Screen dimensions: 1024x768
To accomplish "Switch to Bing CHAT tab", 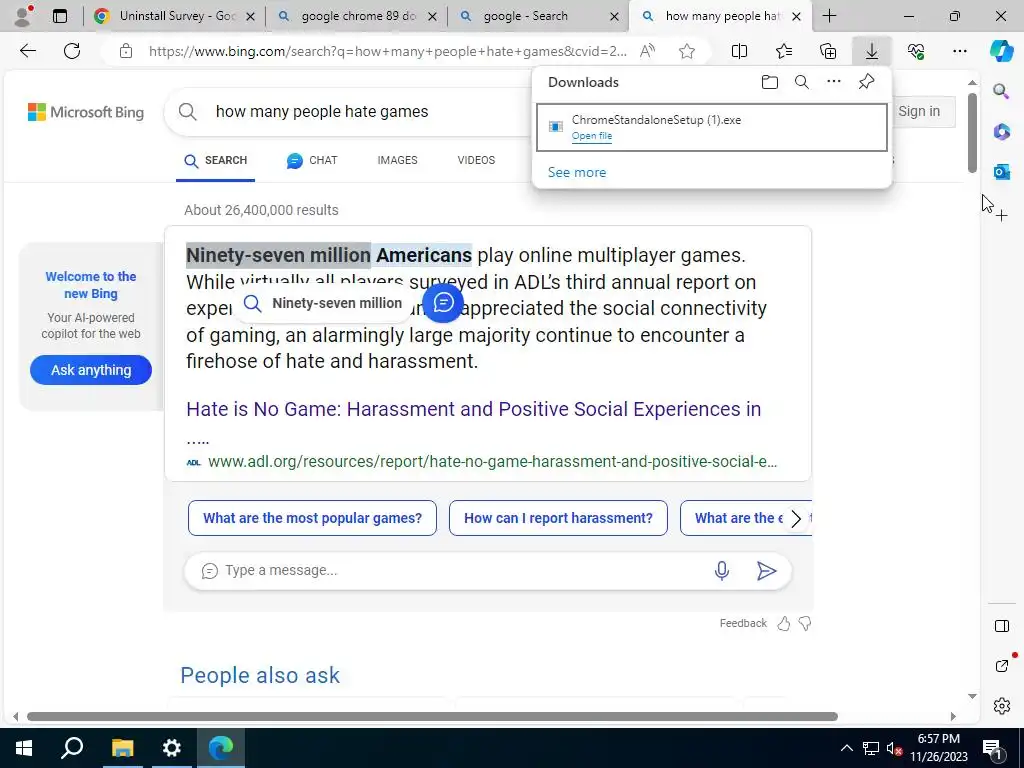I will click(x=312, y=161).
